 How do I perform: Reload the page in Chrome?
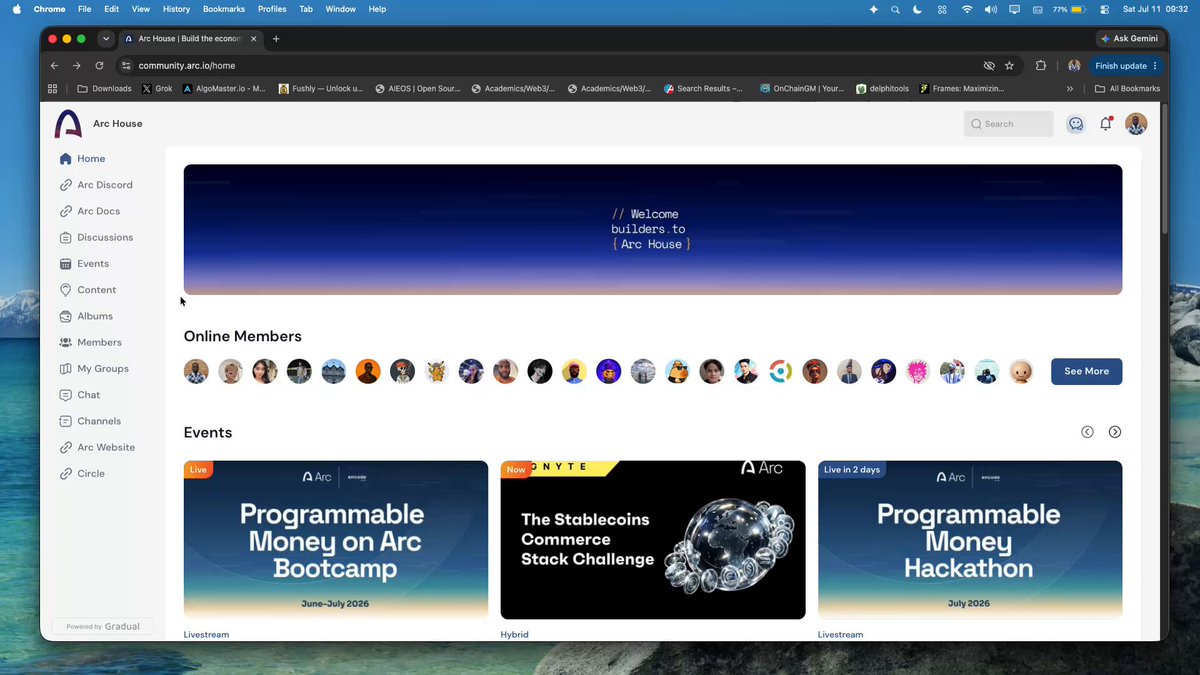99,66
